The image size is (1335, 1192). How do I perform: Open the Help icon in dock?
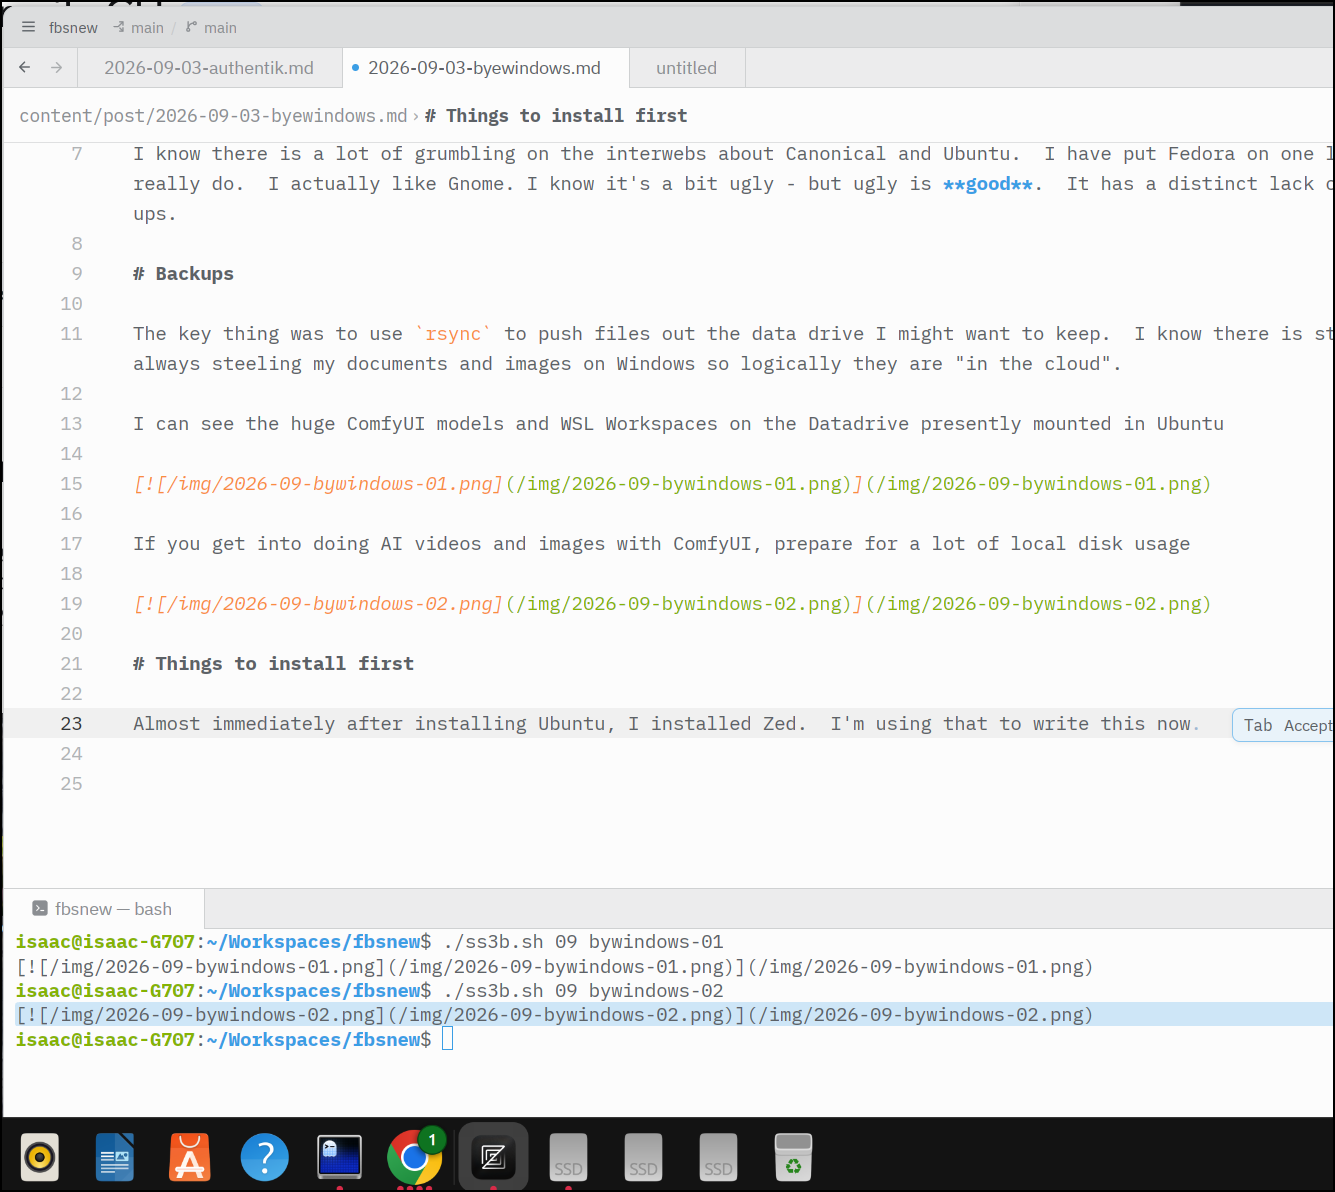coord(265,1158)
